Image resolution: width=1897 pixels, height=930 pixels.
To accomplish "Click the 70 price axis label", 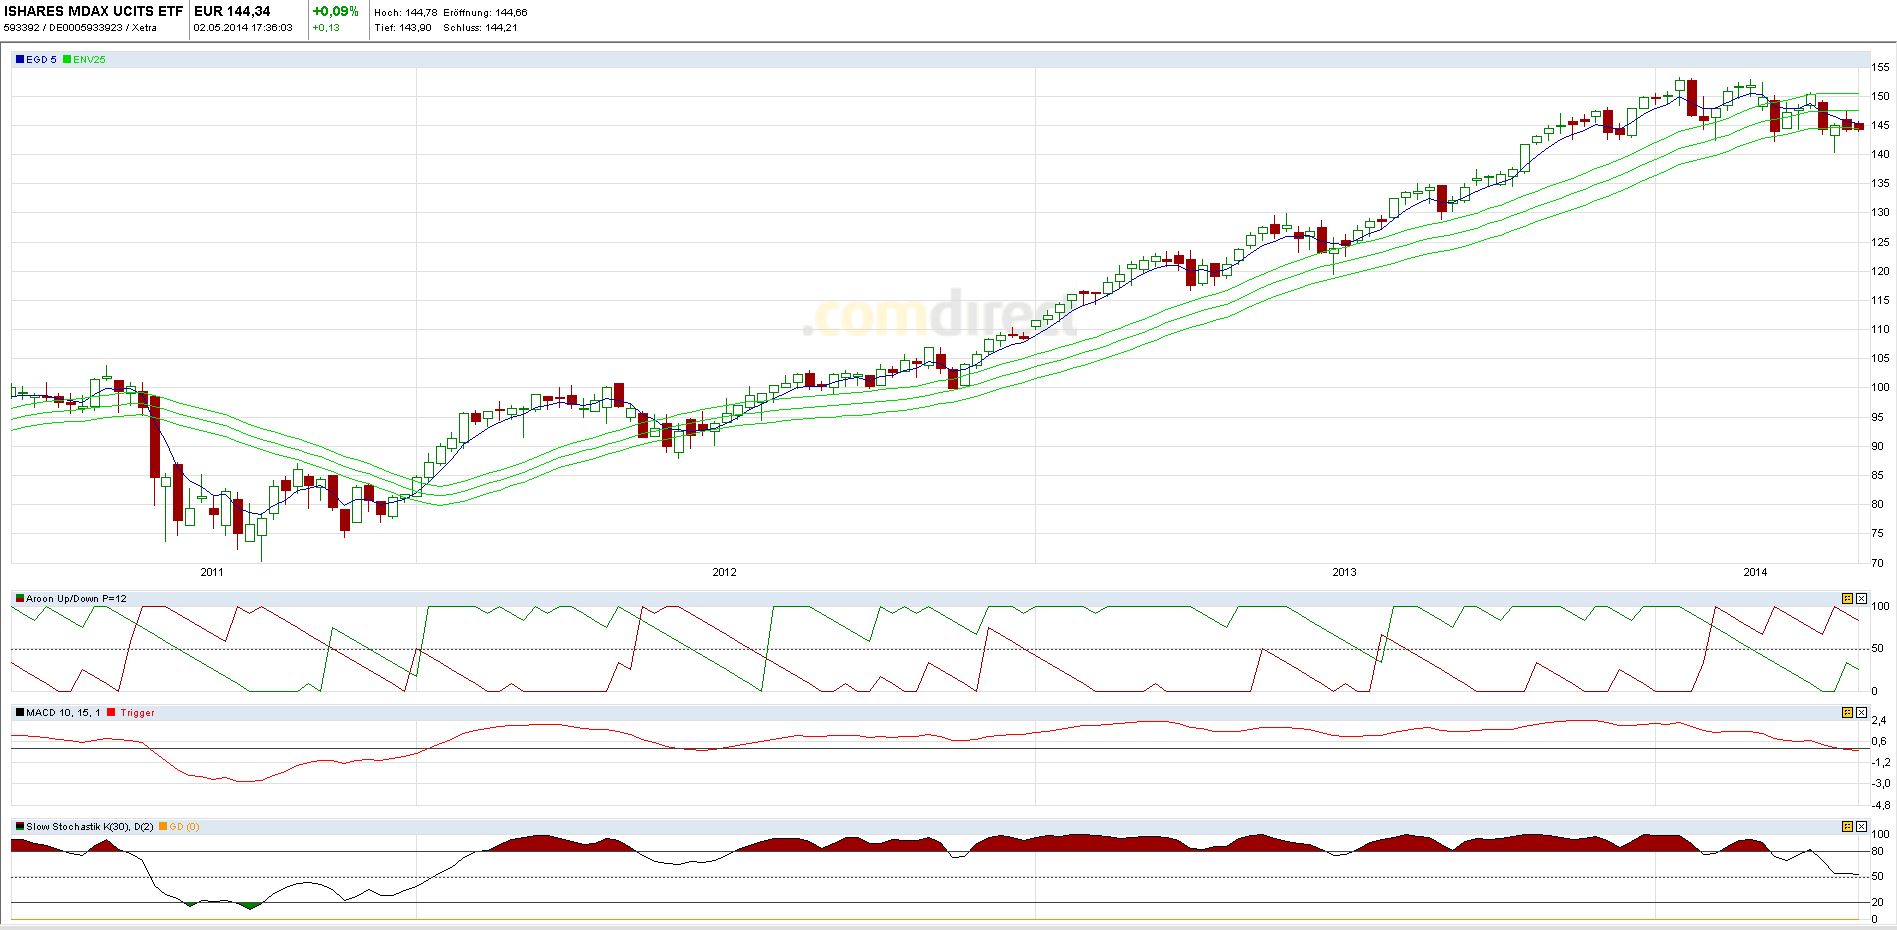I will point(1877,563).
